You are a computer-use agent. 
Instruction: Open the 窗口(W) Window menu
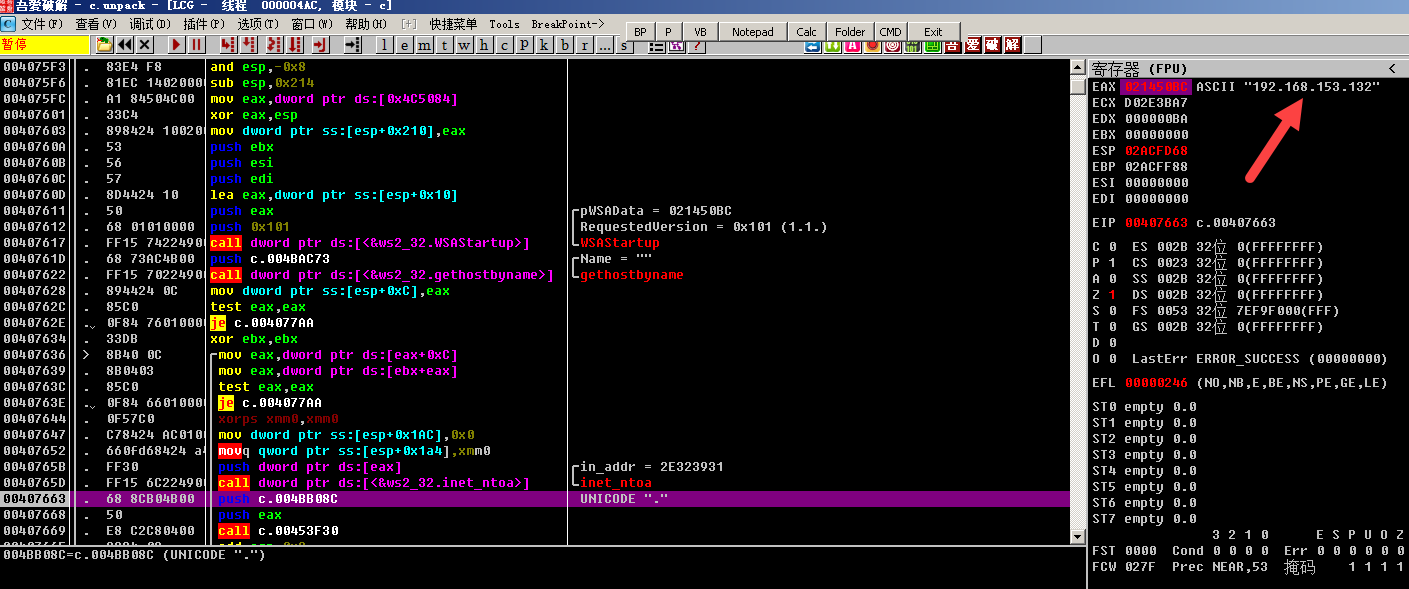tap(312, 24)
